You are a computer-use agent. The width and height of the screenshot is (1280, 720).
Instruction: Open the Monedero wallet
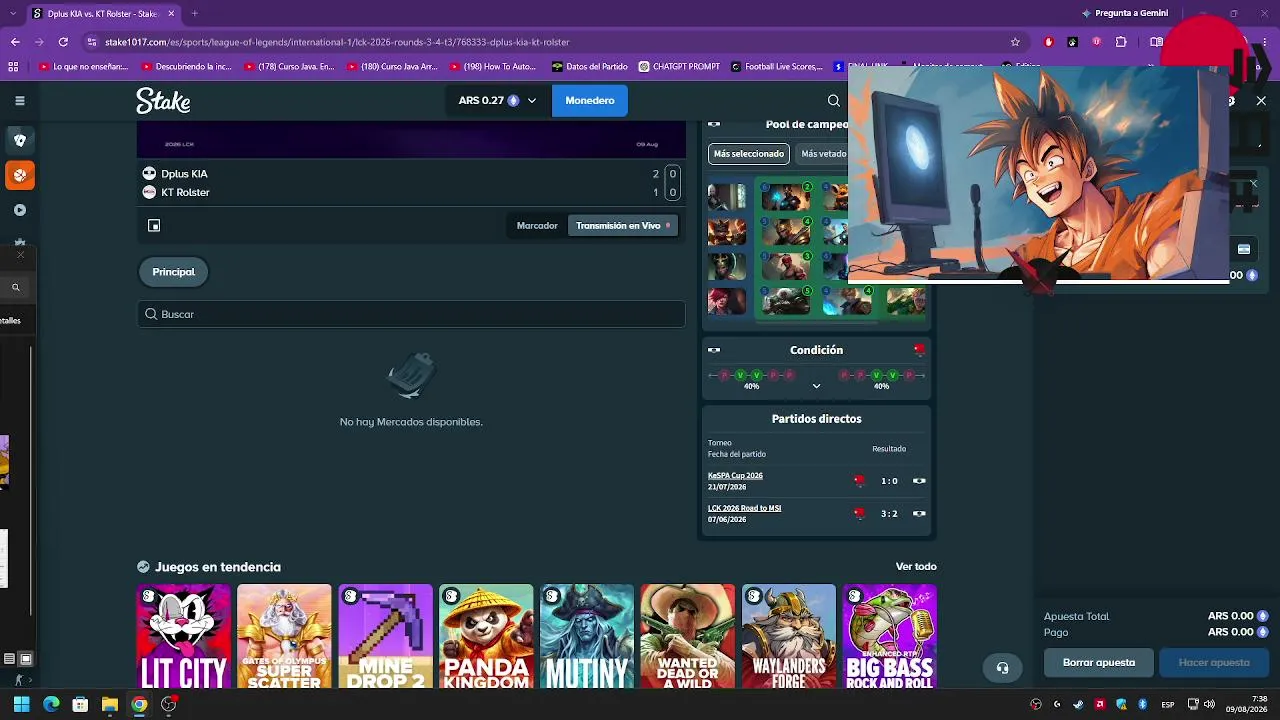[x=590, y=100]
